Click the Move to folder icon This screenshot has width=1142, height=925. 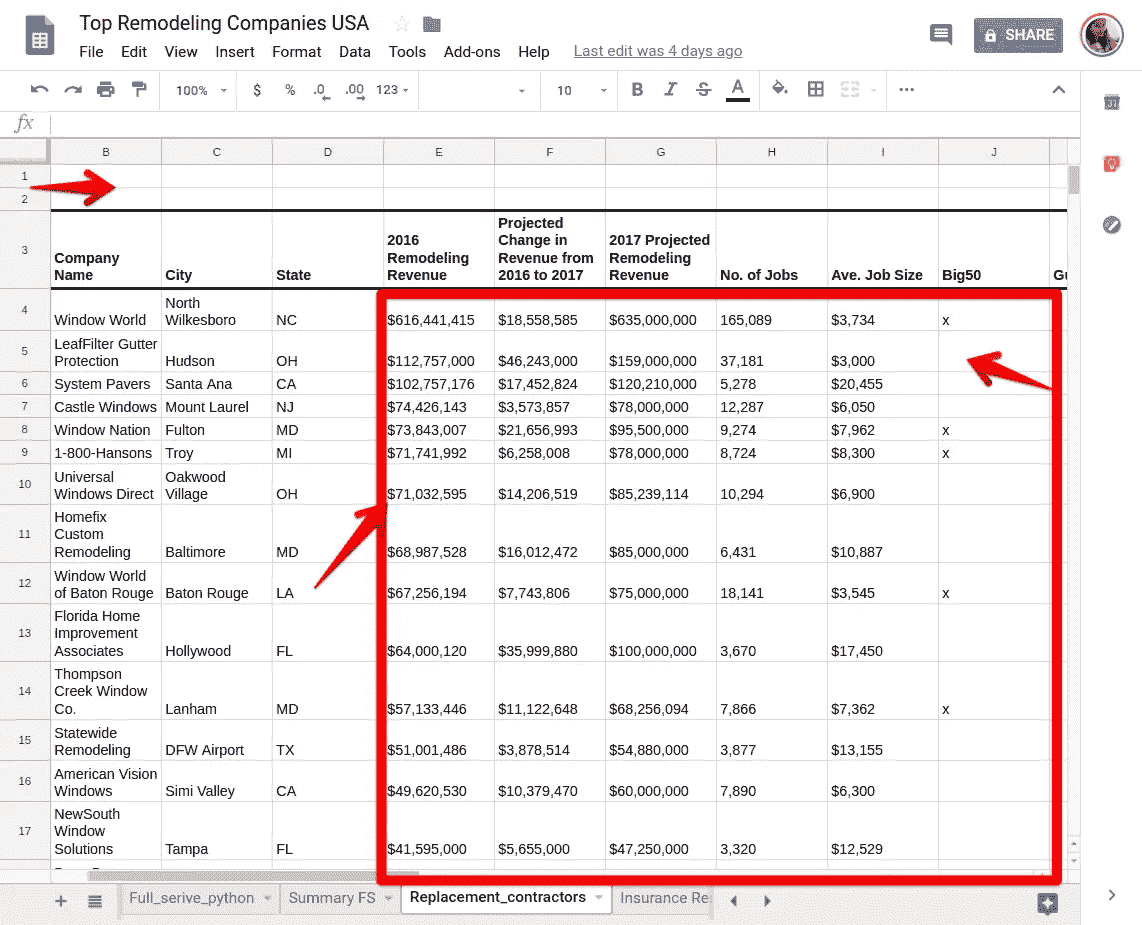pos(432,24)
